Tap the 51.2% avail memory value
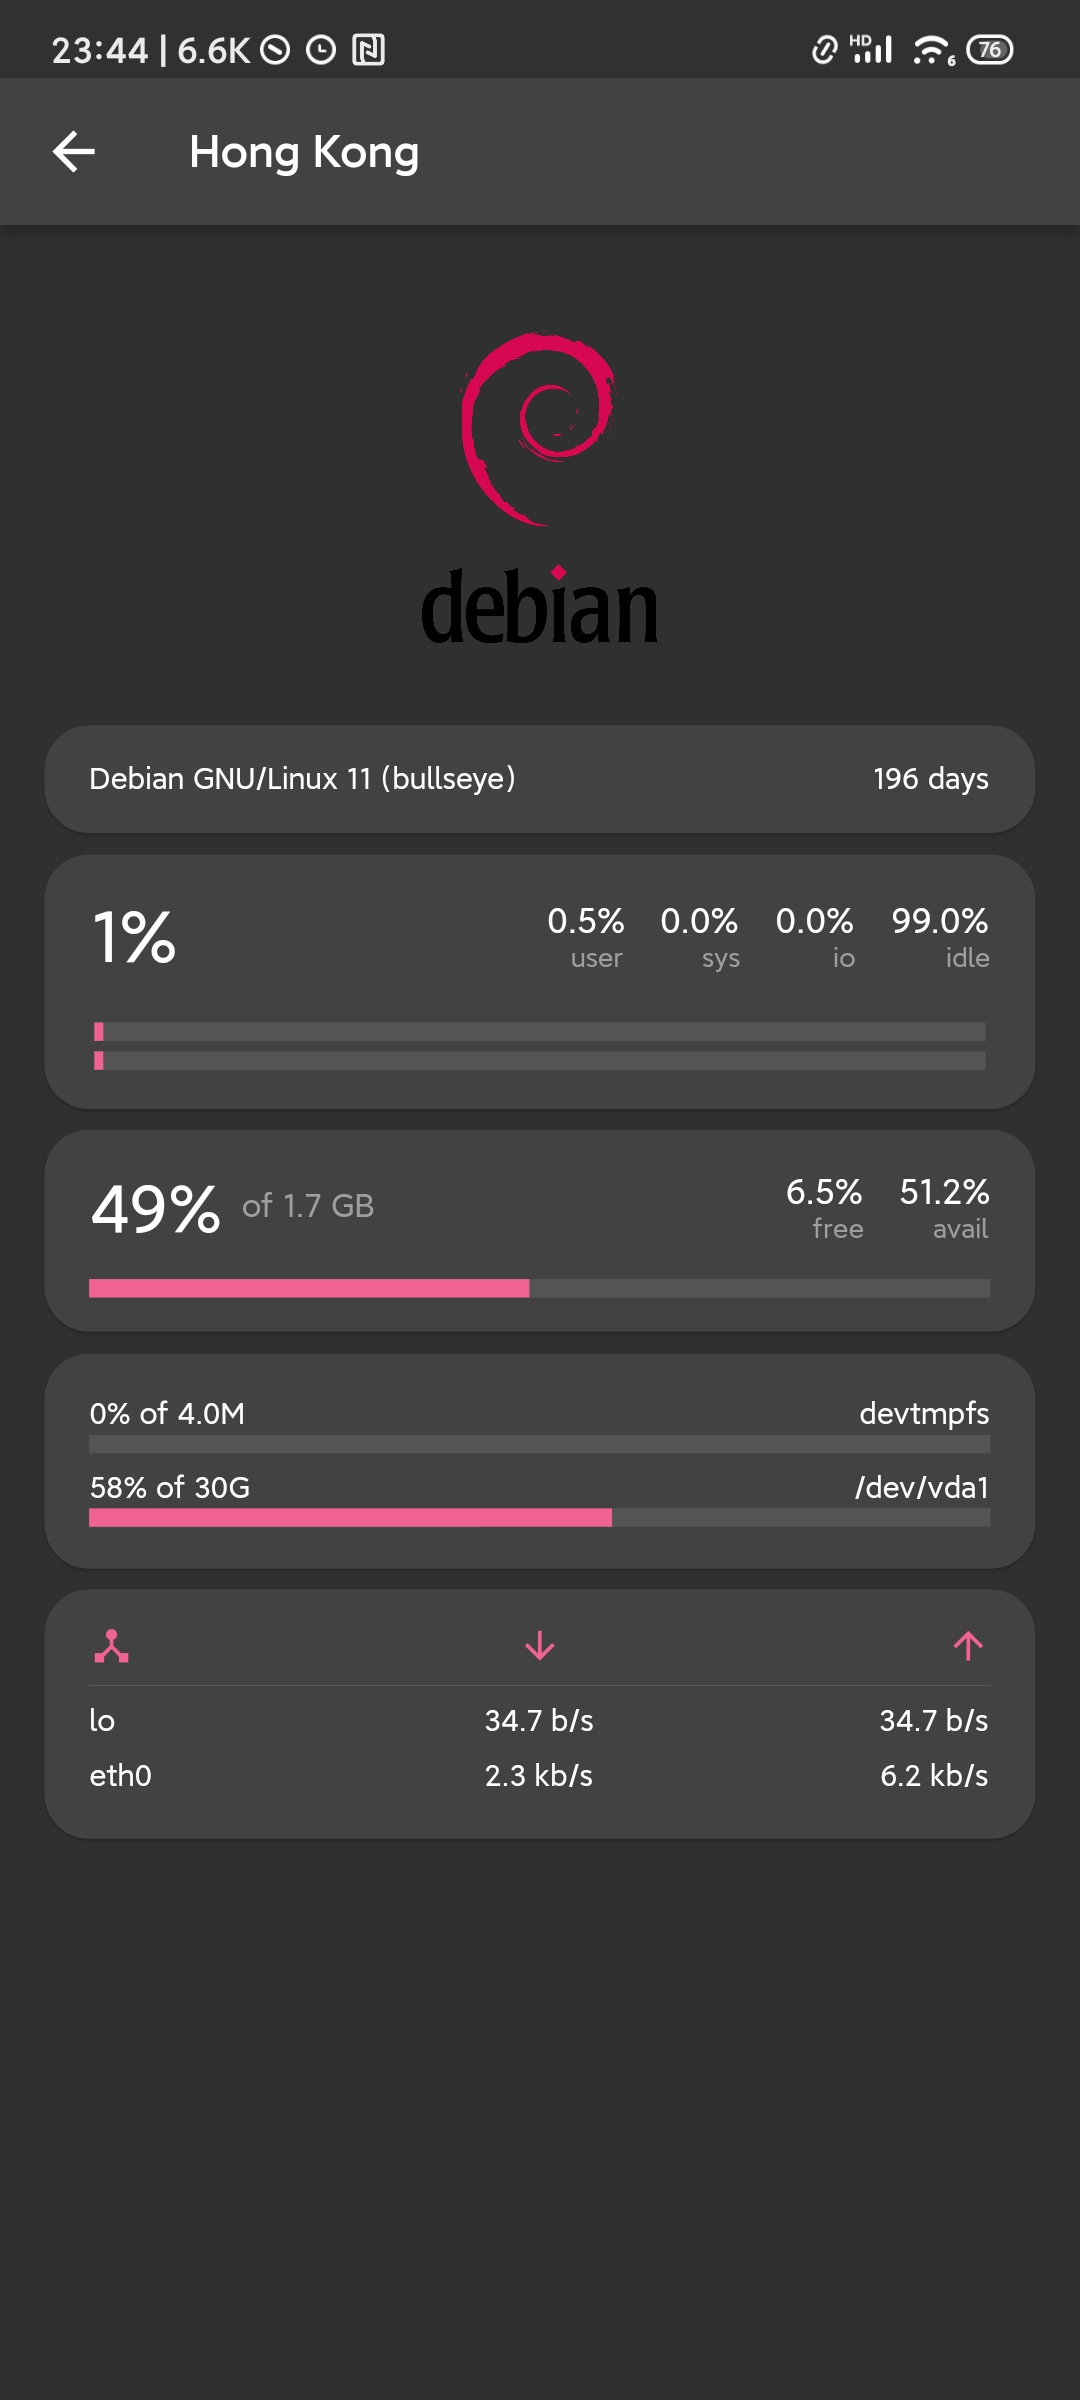The height and width of the screenshot is (2400, 1080). [x=944, y=1207]
